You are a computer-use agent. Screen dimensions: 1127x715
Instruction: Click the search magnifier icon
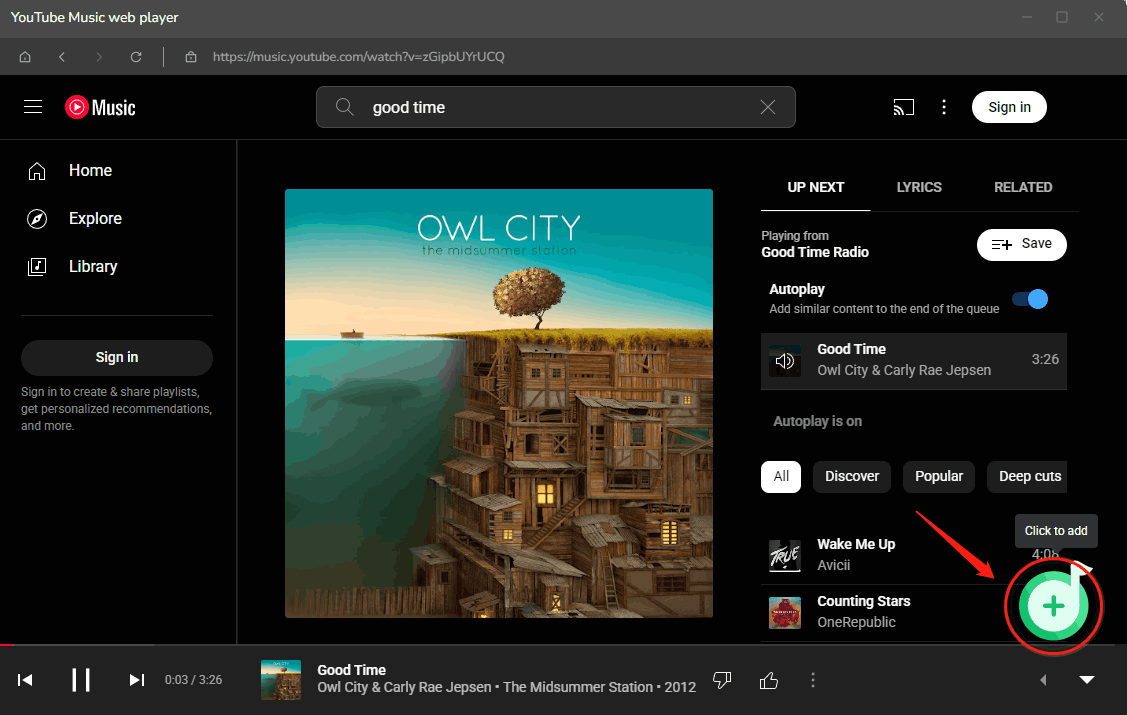coord(345,107)
